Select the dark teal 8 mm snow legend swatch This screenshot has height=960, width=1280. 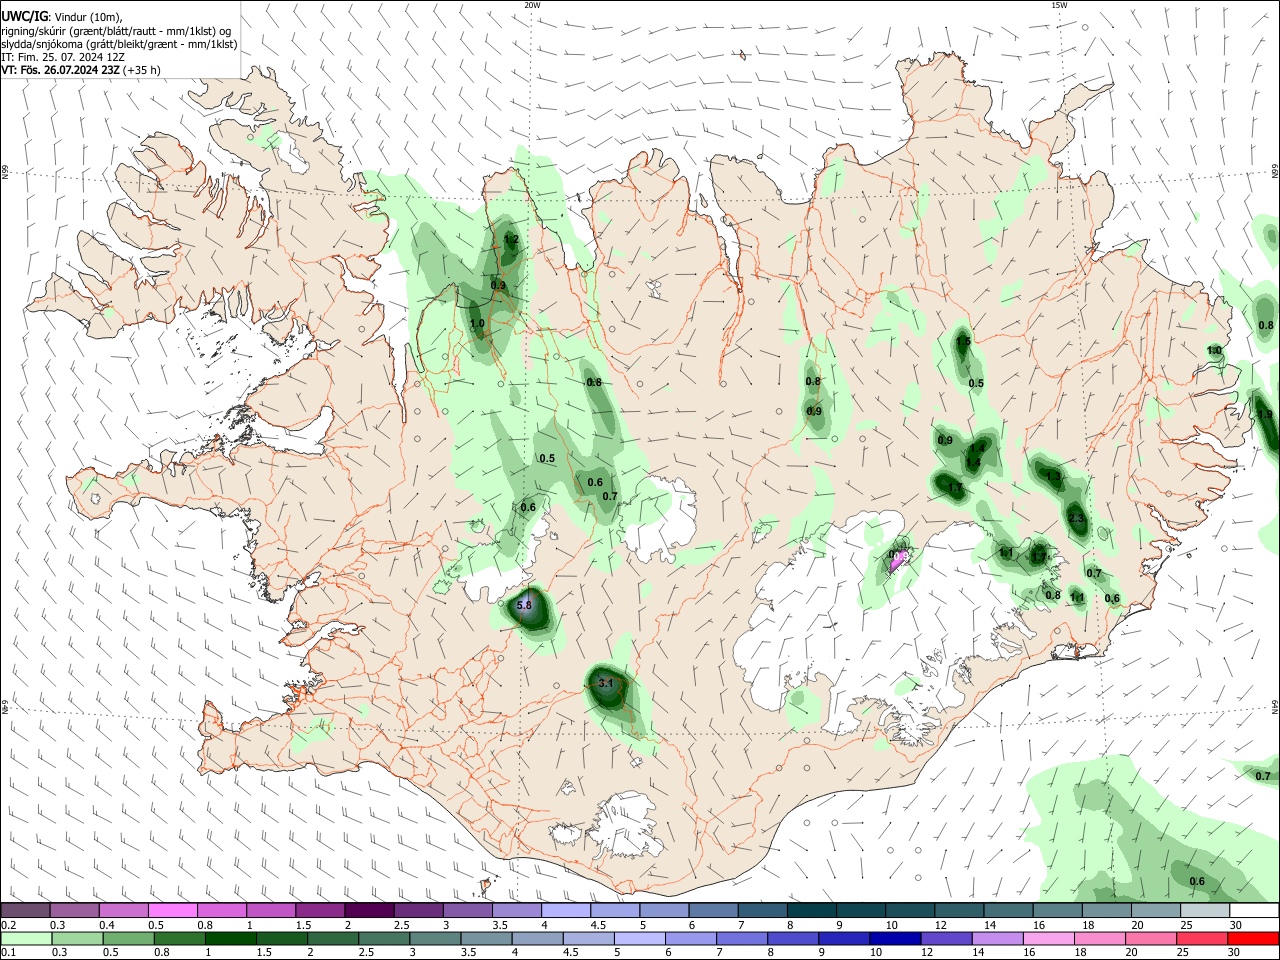pos(812,911)
